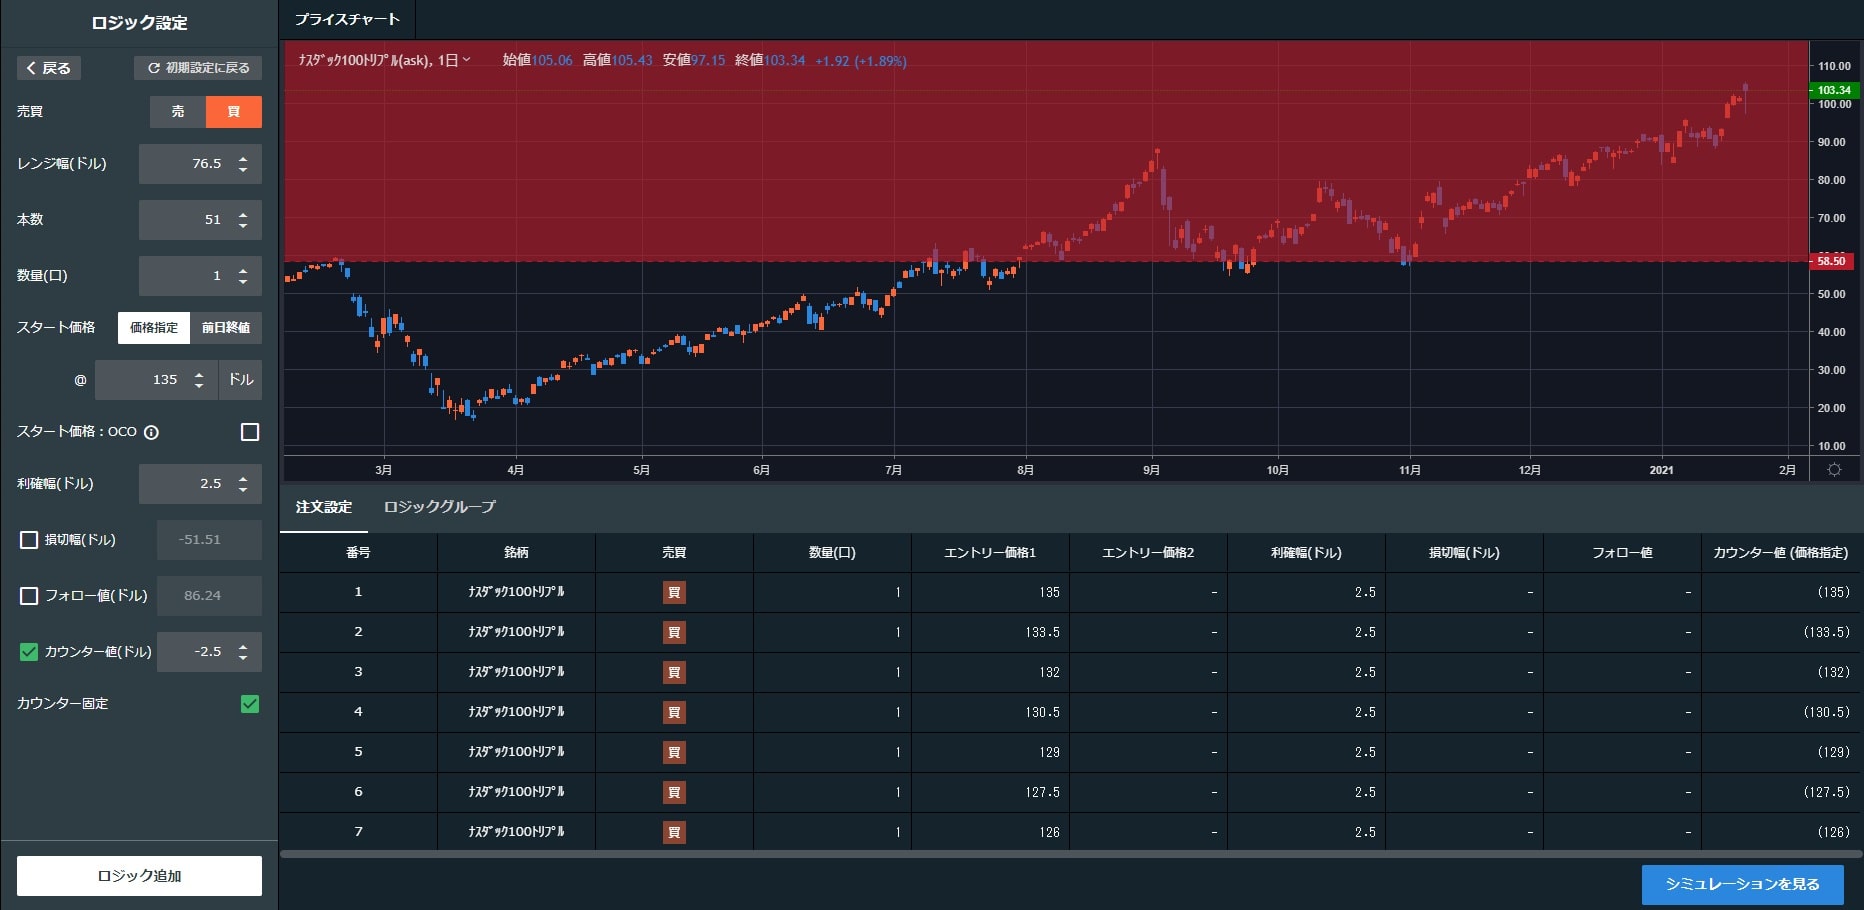Click the 買 icon in row 5
1864x910 pixels.
(674, 752)
